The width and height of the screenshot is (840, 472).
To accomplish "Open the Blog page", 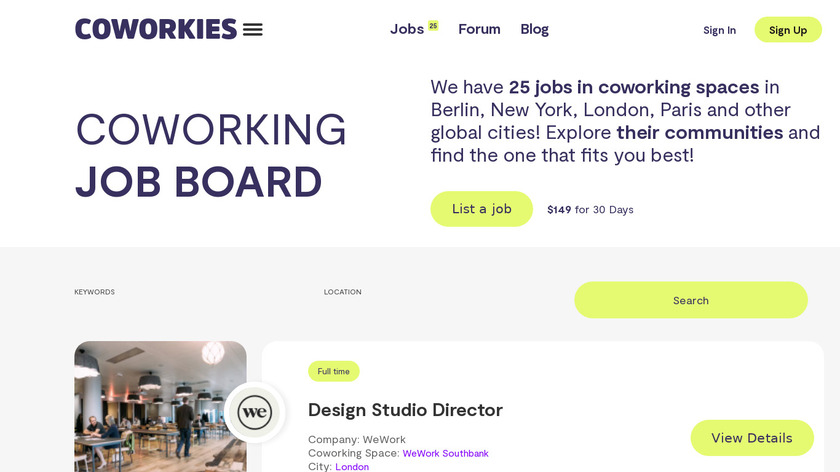I will 534,29.
